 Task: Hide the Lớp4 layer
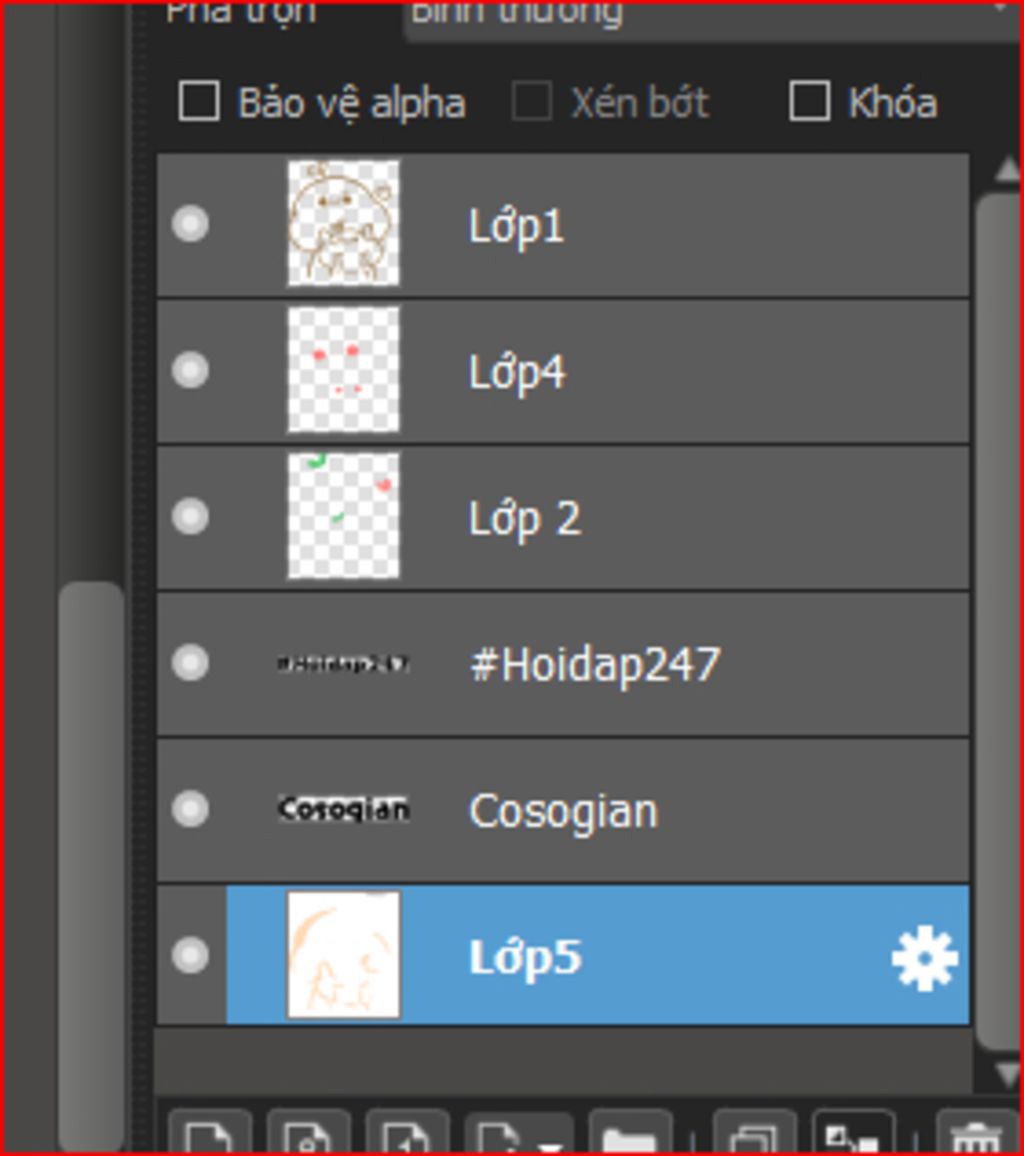190,369
